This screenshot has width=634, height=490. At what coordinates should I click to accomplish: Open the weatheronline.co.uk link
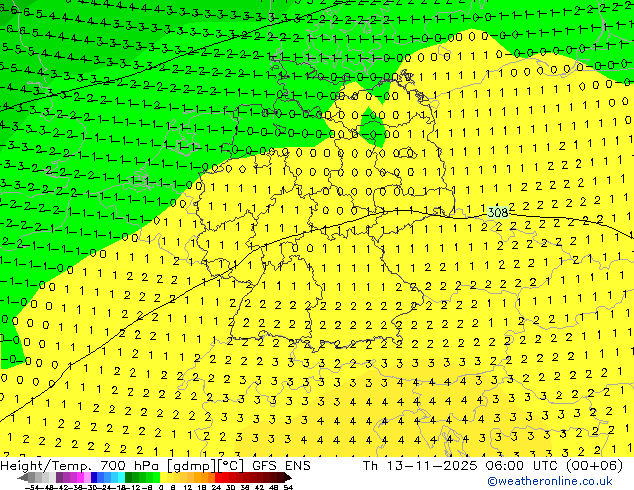coord(550,481)
